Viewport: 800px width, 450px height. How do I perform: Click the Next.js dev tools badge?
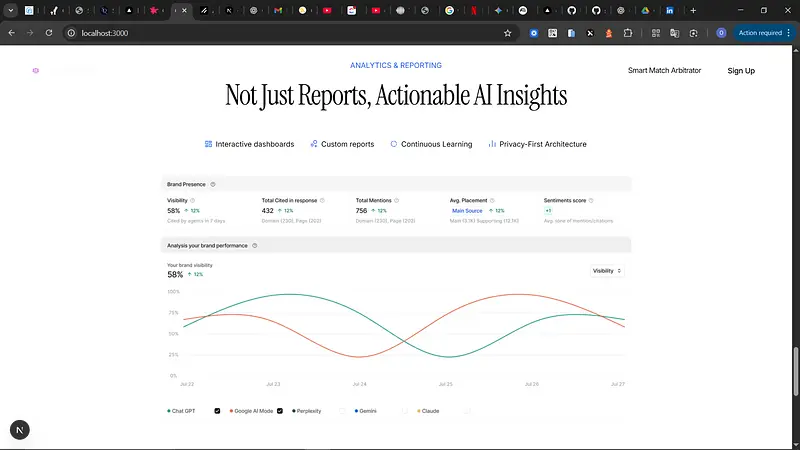coord(20,429)
